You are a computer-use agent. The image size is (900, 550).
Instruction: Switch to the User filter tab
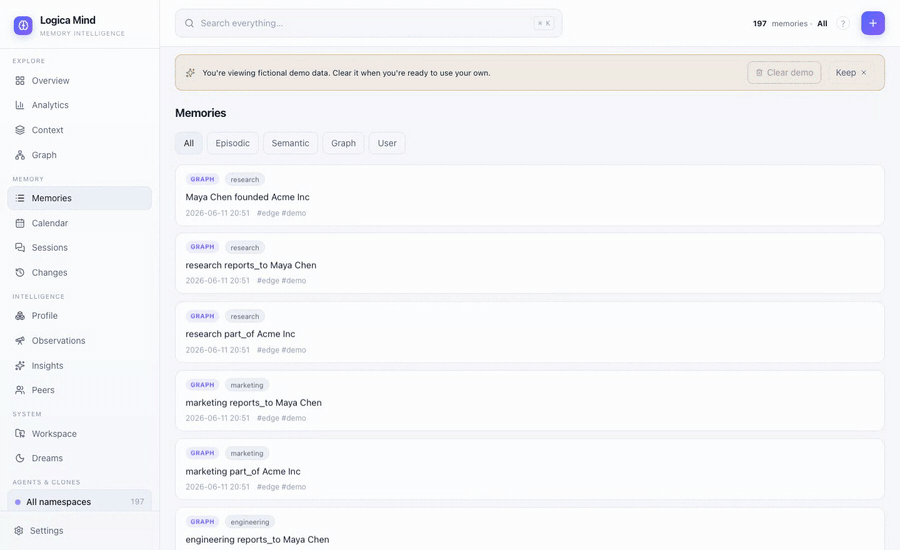387,144
